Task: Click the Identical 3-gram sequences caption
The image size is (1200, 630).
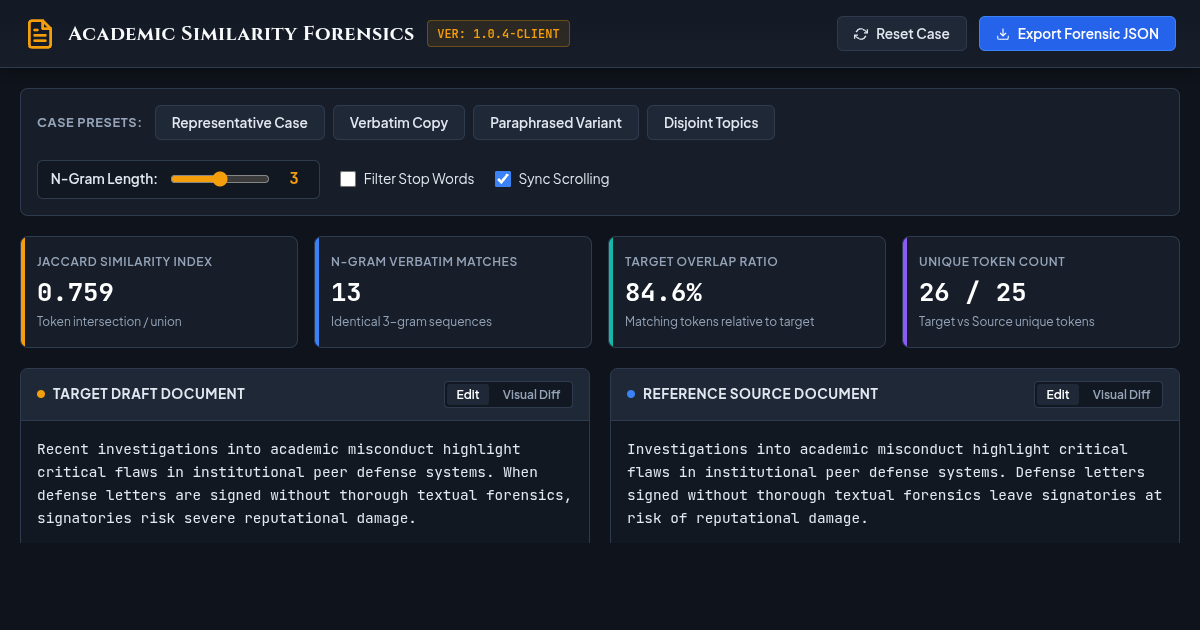Action: pos(411,322)
